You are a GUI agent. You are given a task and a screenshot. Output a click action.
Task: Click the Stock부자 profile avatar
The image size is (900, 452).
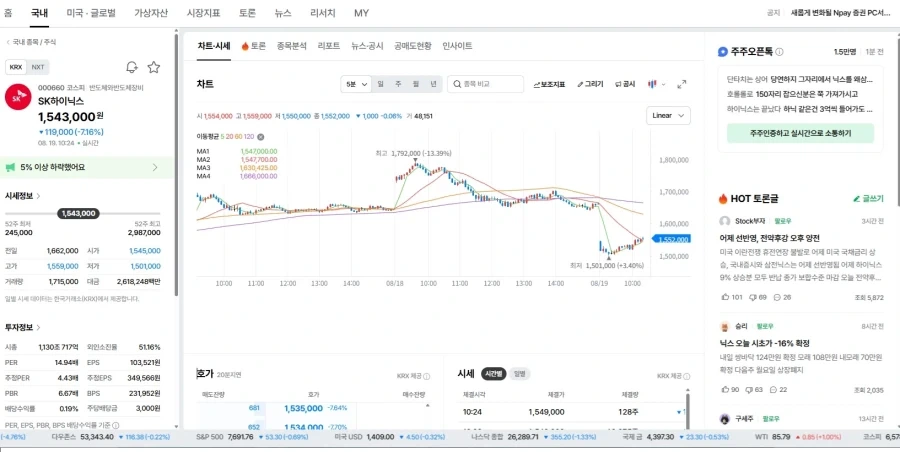[724, 221]
